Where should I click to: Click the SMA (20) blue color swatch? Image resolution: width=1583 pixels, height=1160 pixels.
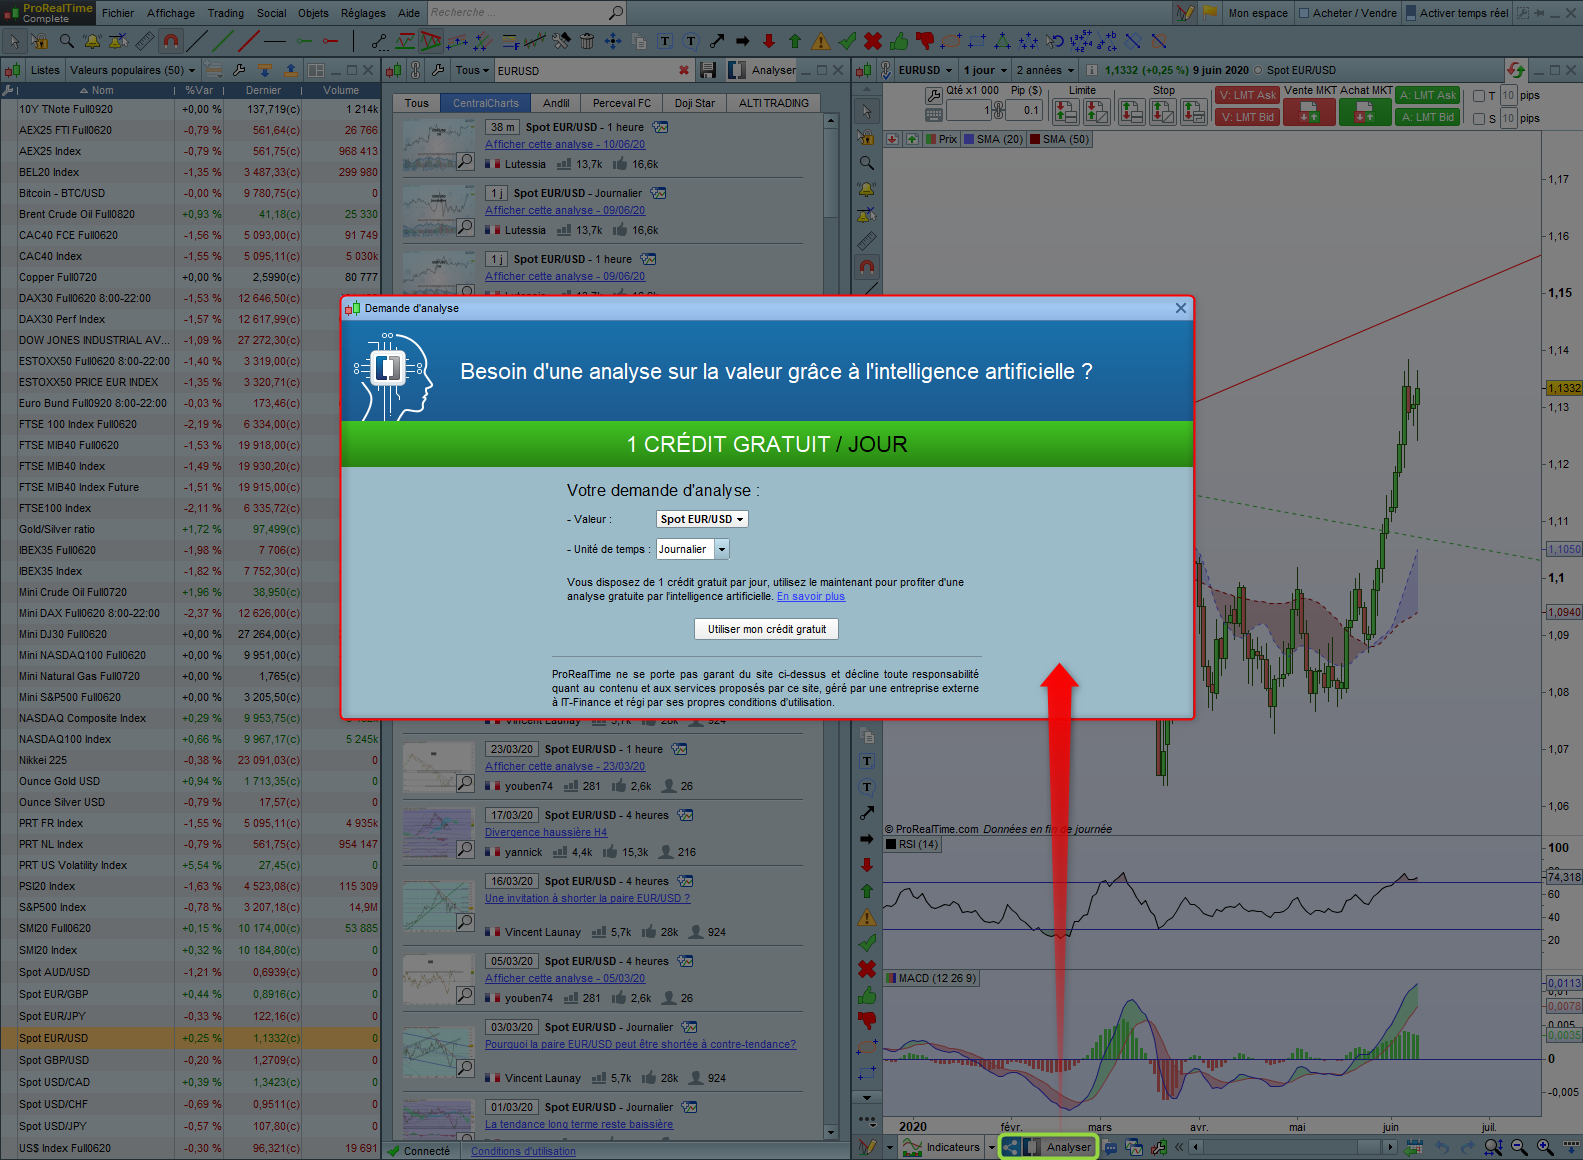click(x=969, y=139)
